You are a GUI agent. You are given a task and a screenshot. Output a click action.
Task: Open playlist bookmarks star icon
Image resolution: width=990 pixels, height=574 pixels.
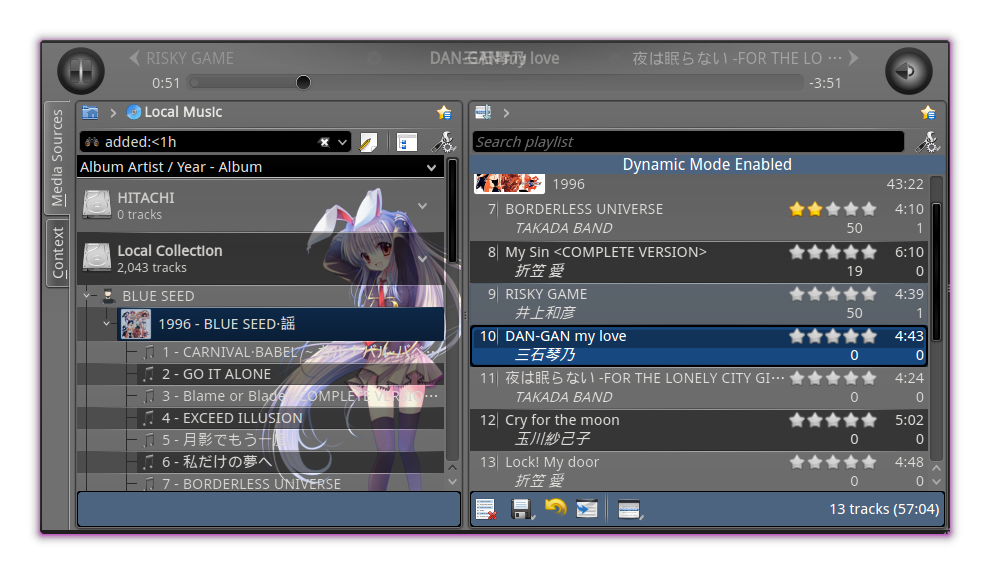coord(928,112)
